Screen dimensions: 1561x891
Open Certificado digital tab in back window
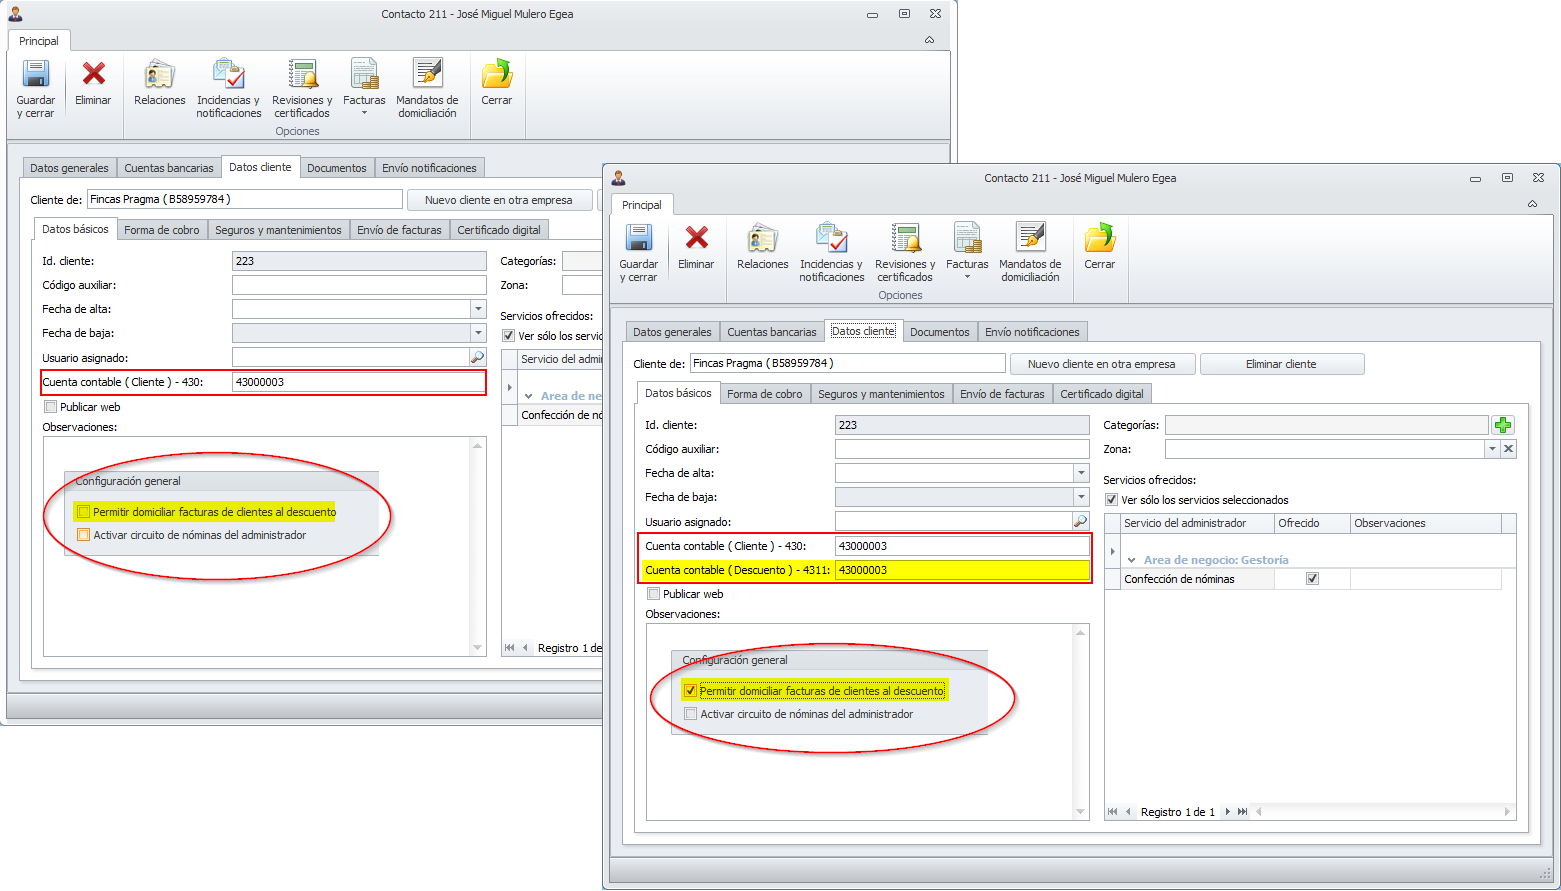pos(499,230)
